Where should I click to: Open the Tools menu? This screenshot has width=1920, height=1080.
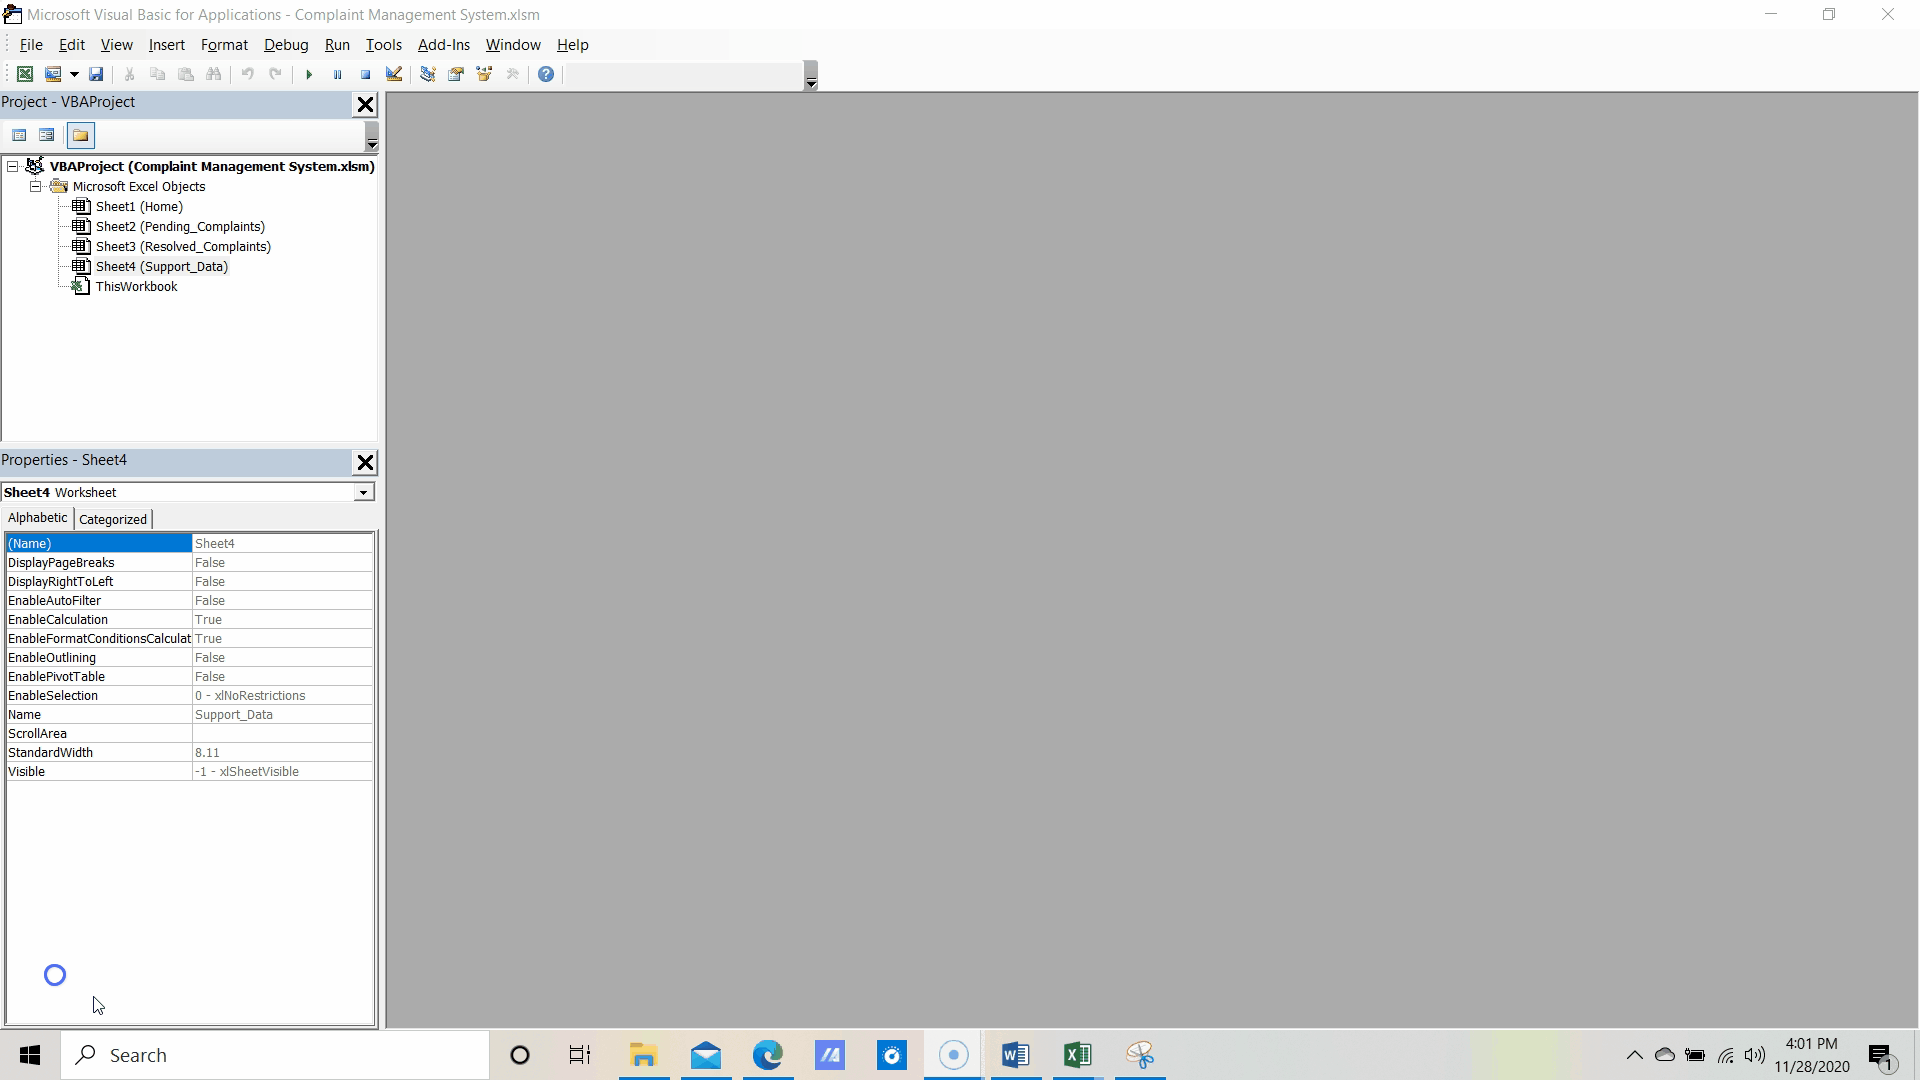(x=384, y=45)
